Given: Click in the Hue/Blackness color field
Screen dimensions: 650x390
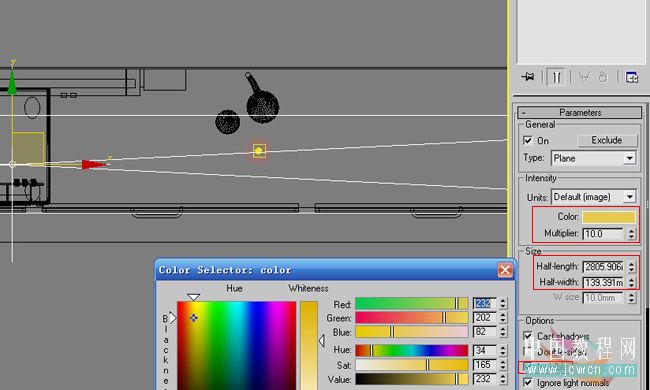Looking at the screenshot, I should (237, 346).
